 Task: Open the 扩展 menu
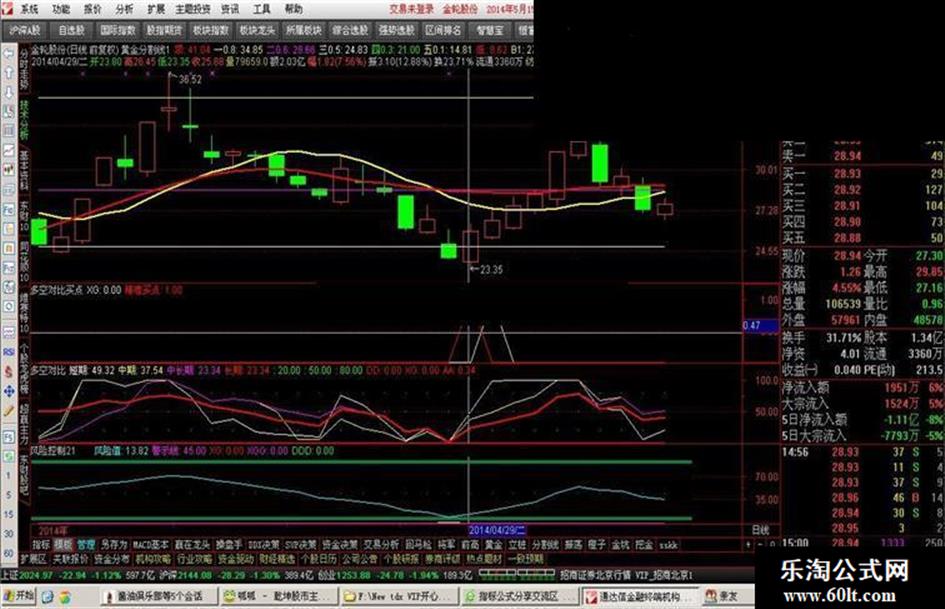pos(156,9)
